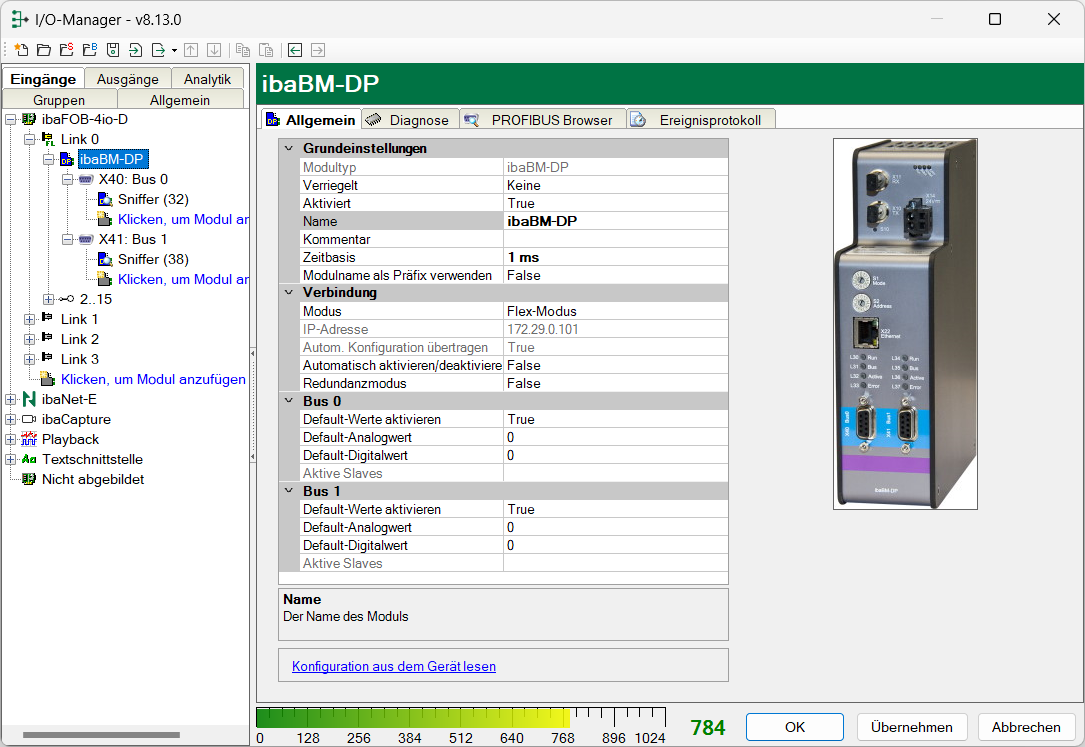The width and height of the screenshot is (1085, 747).
Task: Click the Redundanzmodus value False
Action: pyautogui.click(x=616, y=383)
